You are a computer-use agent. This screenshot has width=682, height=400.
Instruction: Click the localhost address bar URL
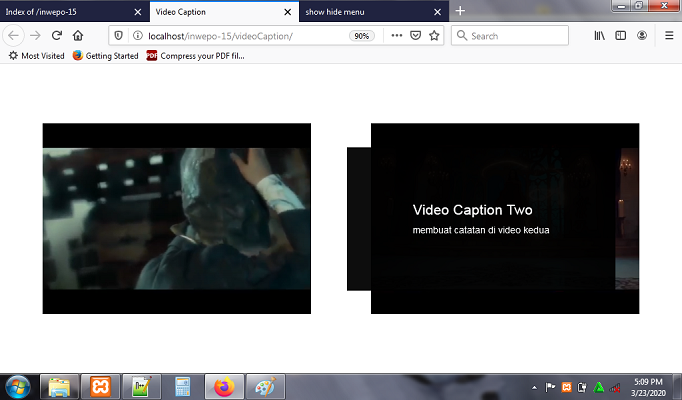(x=220, y=36)
